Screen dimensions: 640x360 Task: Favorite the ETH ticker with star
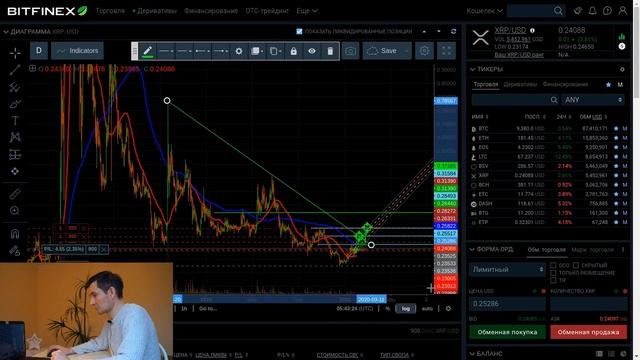pos(616,138)
